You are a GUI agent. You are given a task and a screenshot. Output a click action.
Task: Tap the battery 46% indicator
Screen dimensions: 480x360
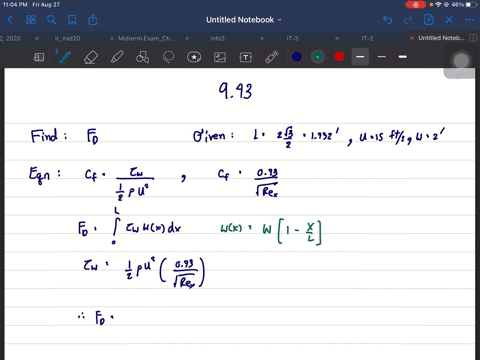464,5
